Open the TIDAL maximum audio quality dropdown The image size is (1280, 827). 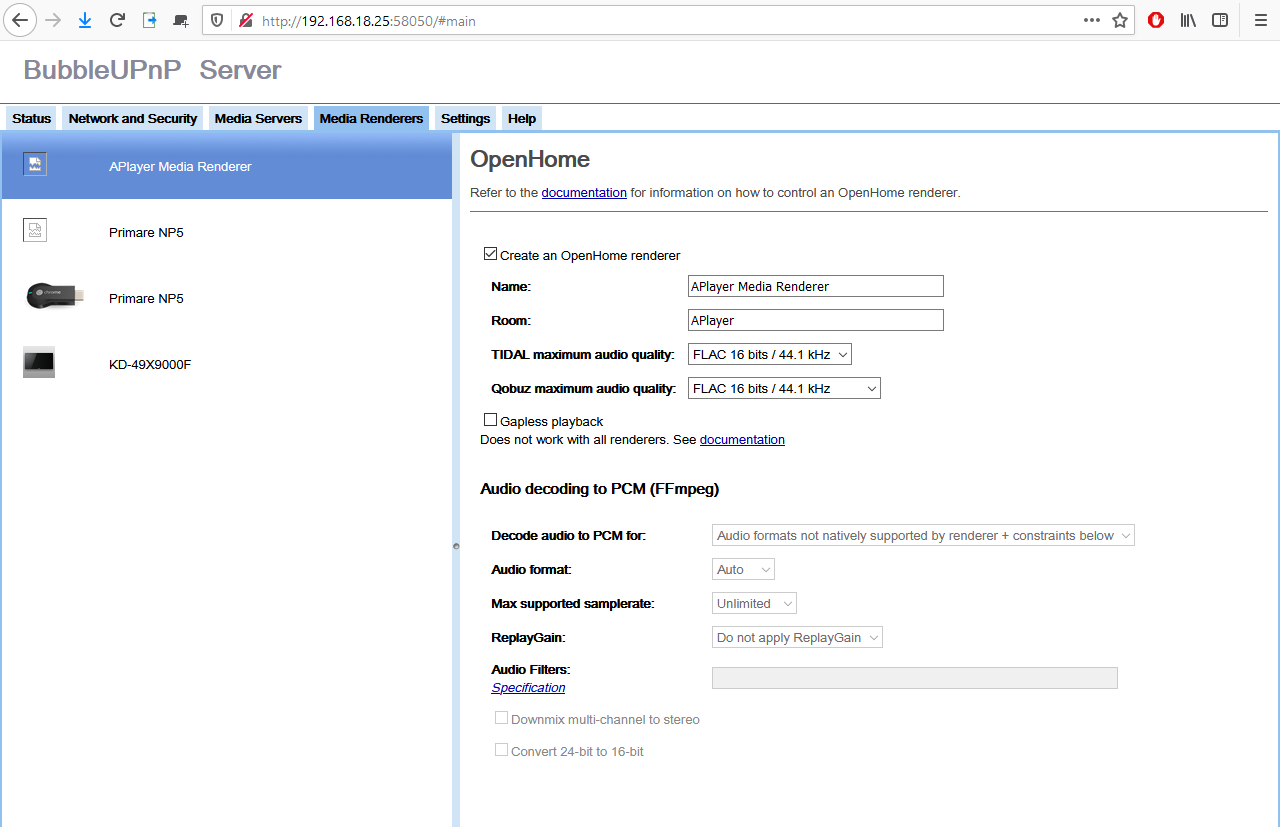[x=769, y=354]
